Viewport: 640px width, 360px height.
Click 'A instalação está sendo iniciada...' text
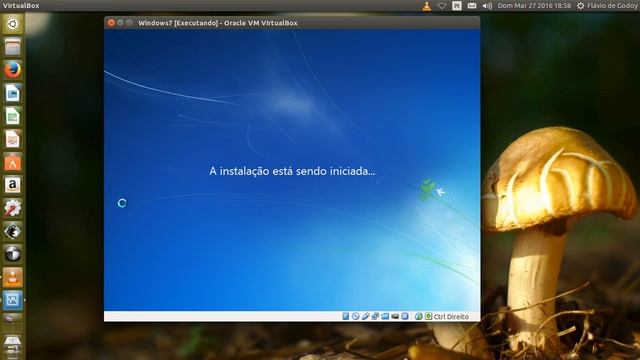(x=292, y=171)
